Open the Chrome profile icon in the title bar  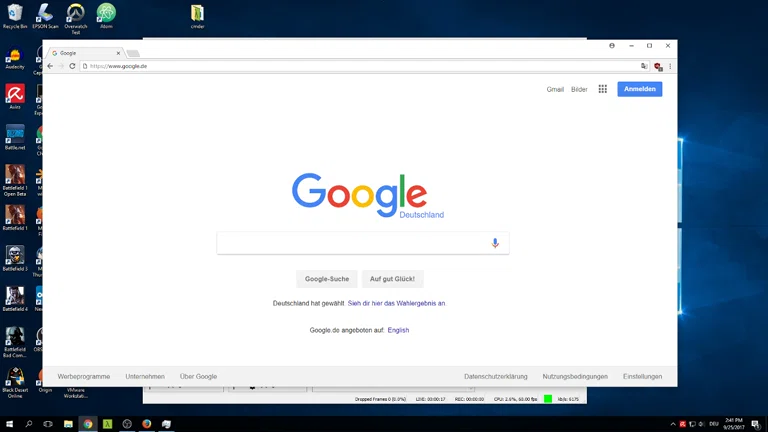tap(612, 46)
